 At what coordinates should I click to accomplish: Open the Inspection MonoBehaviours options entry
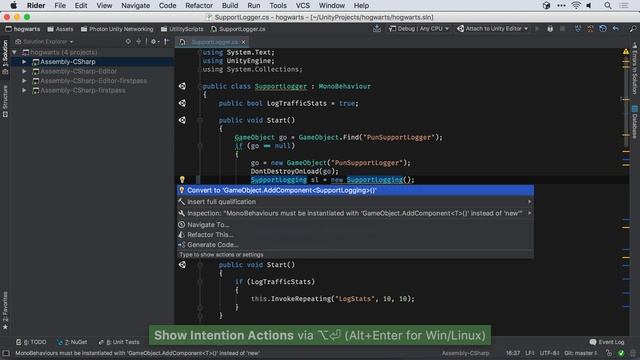click(x=355, y=213)
